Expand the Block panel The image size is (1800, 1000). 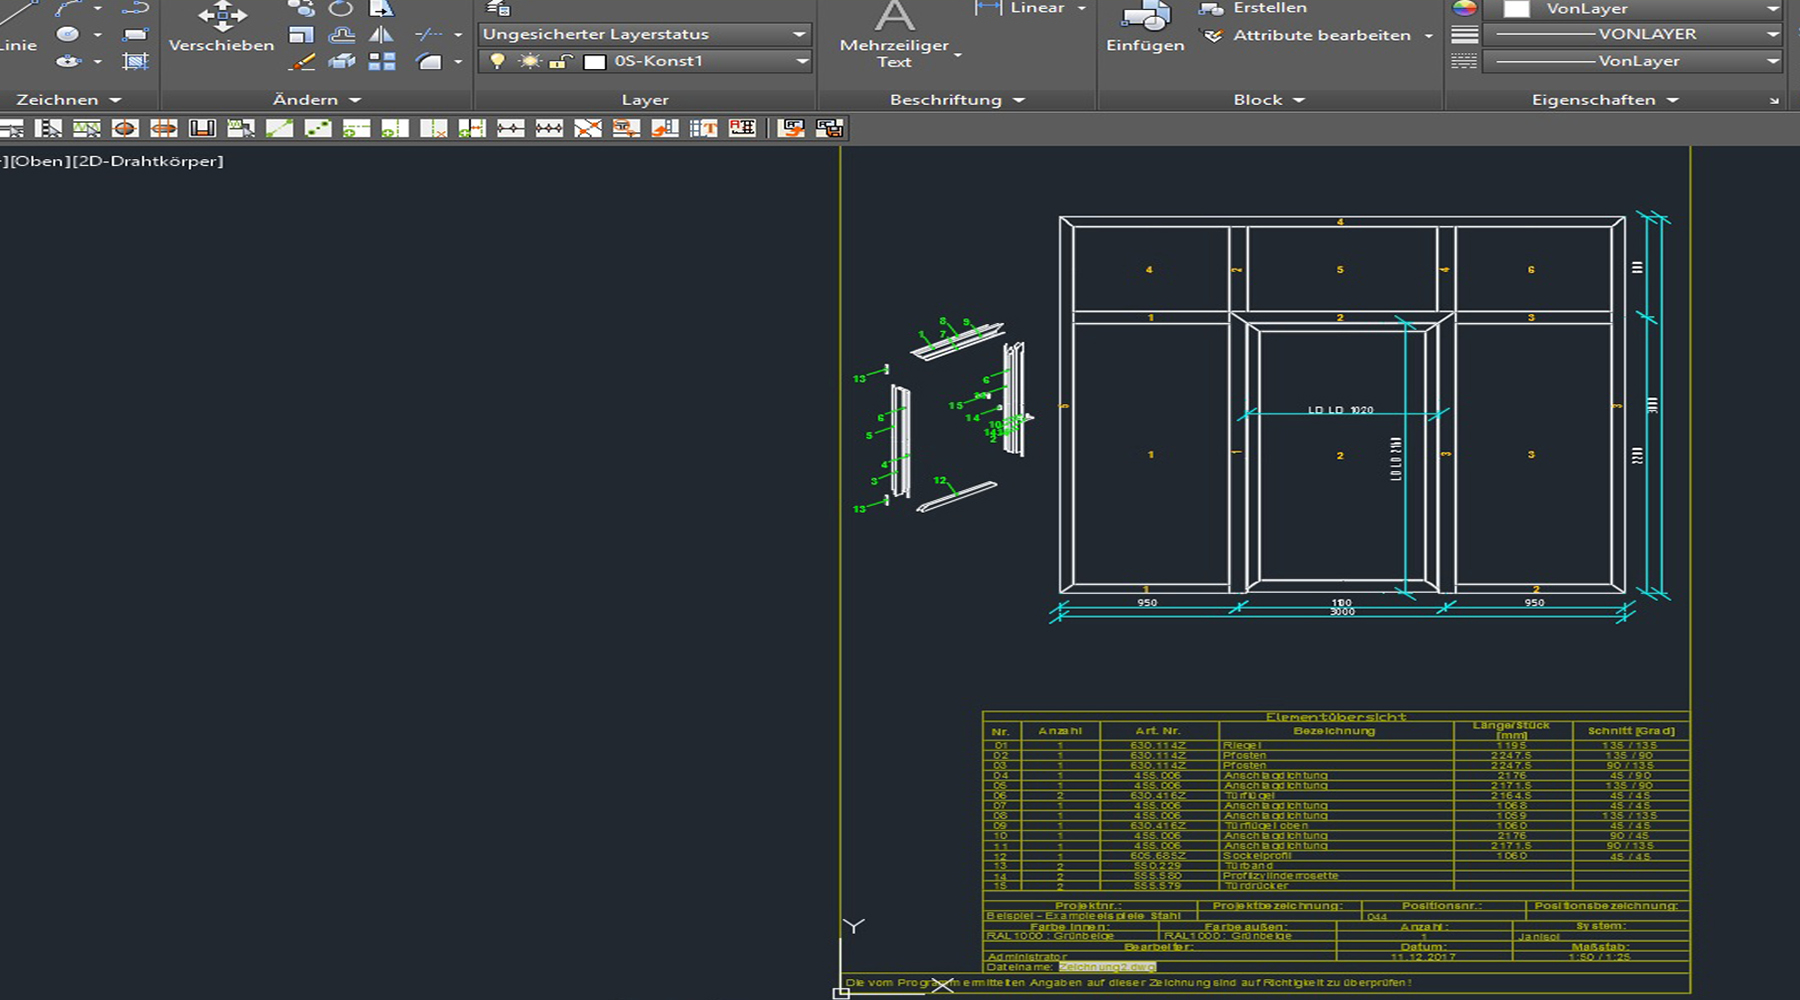click(x=1269, y=100)
